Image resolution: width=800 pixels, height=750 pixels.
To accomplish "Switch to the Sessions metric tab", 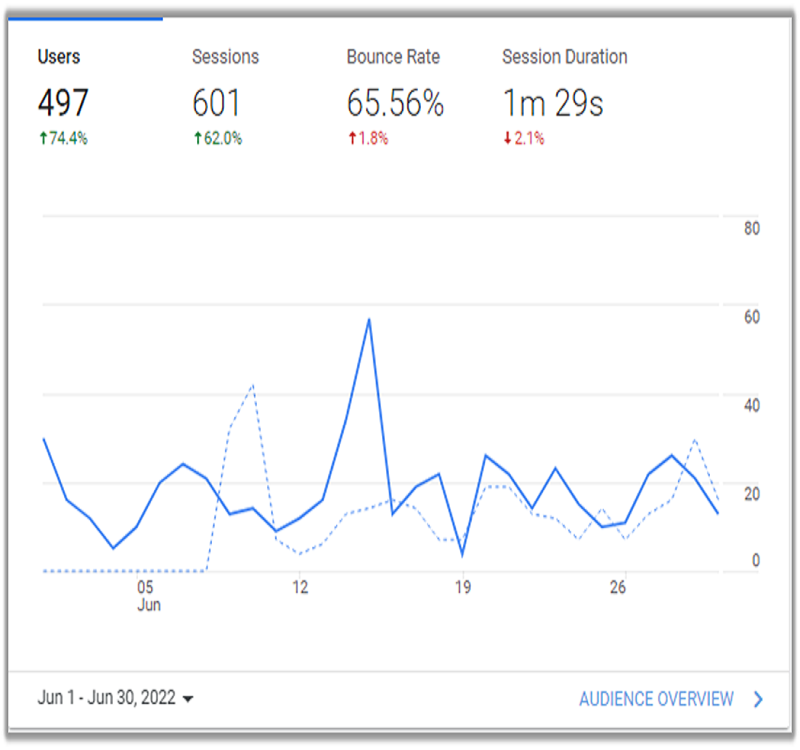I will [x=225, y=57].
